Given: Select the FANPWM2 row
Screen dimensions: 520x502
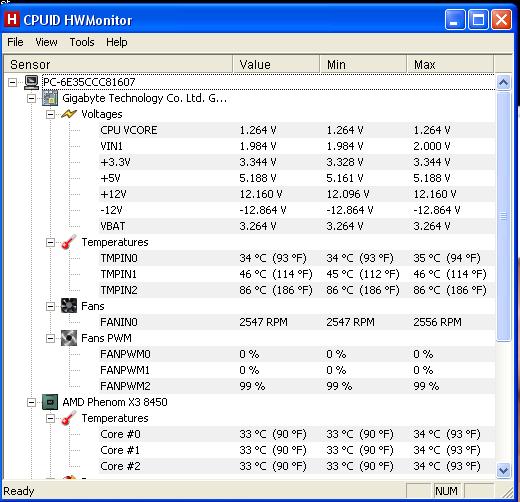Looking at the screenshot, I should (x=297, y=386).
